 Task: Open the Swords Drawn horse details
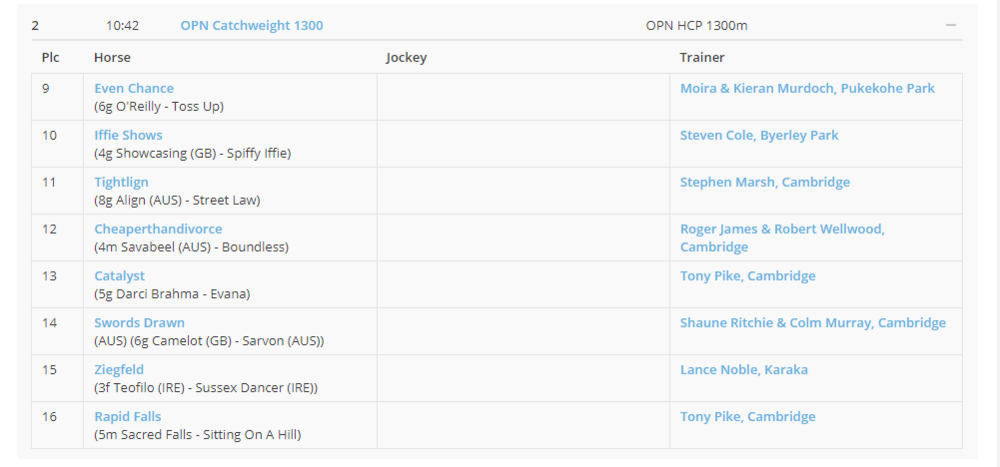tap(139, 323)
